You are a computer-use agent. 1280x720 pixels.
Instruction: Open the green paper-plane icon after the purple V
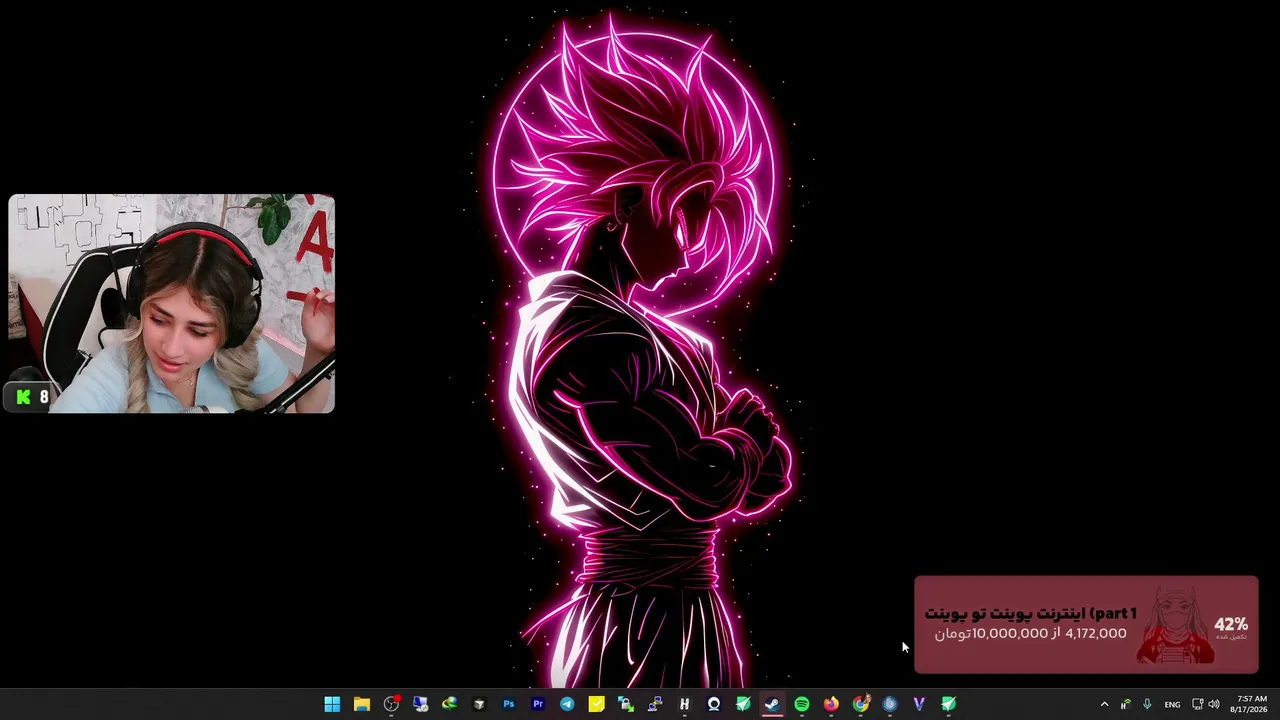click(948, 704)
